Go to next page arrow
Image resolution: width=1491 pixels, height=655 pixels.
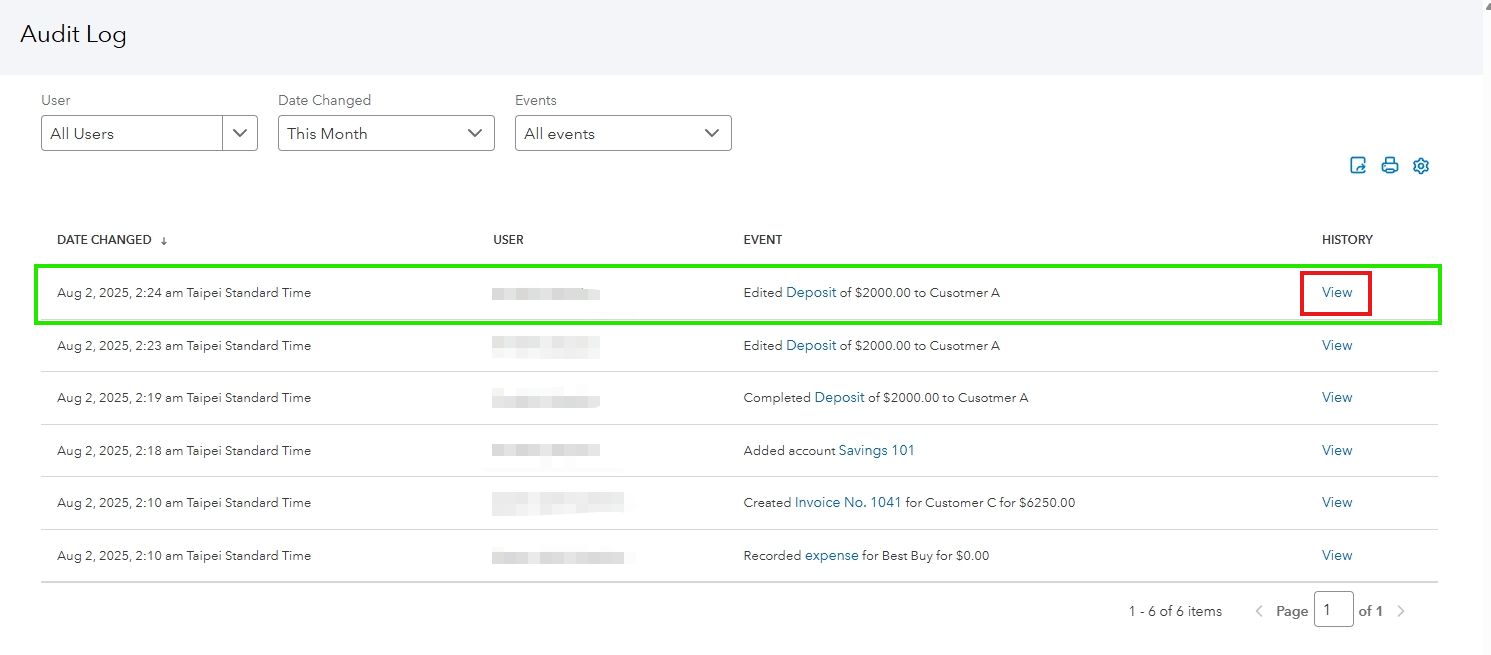[1401, 611]
